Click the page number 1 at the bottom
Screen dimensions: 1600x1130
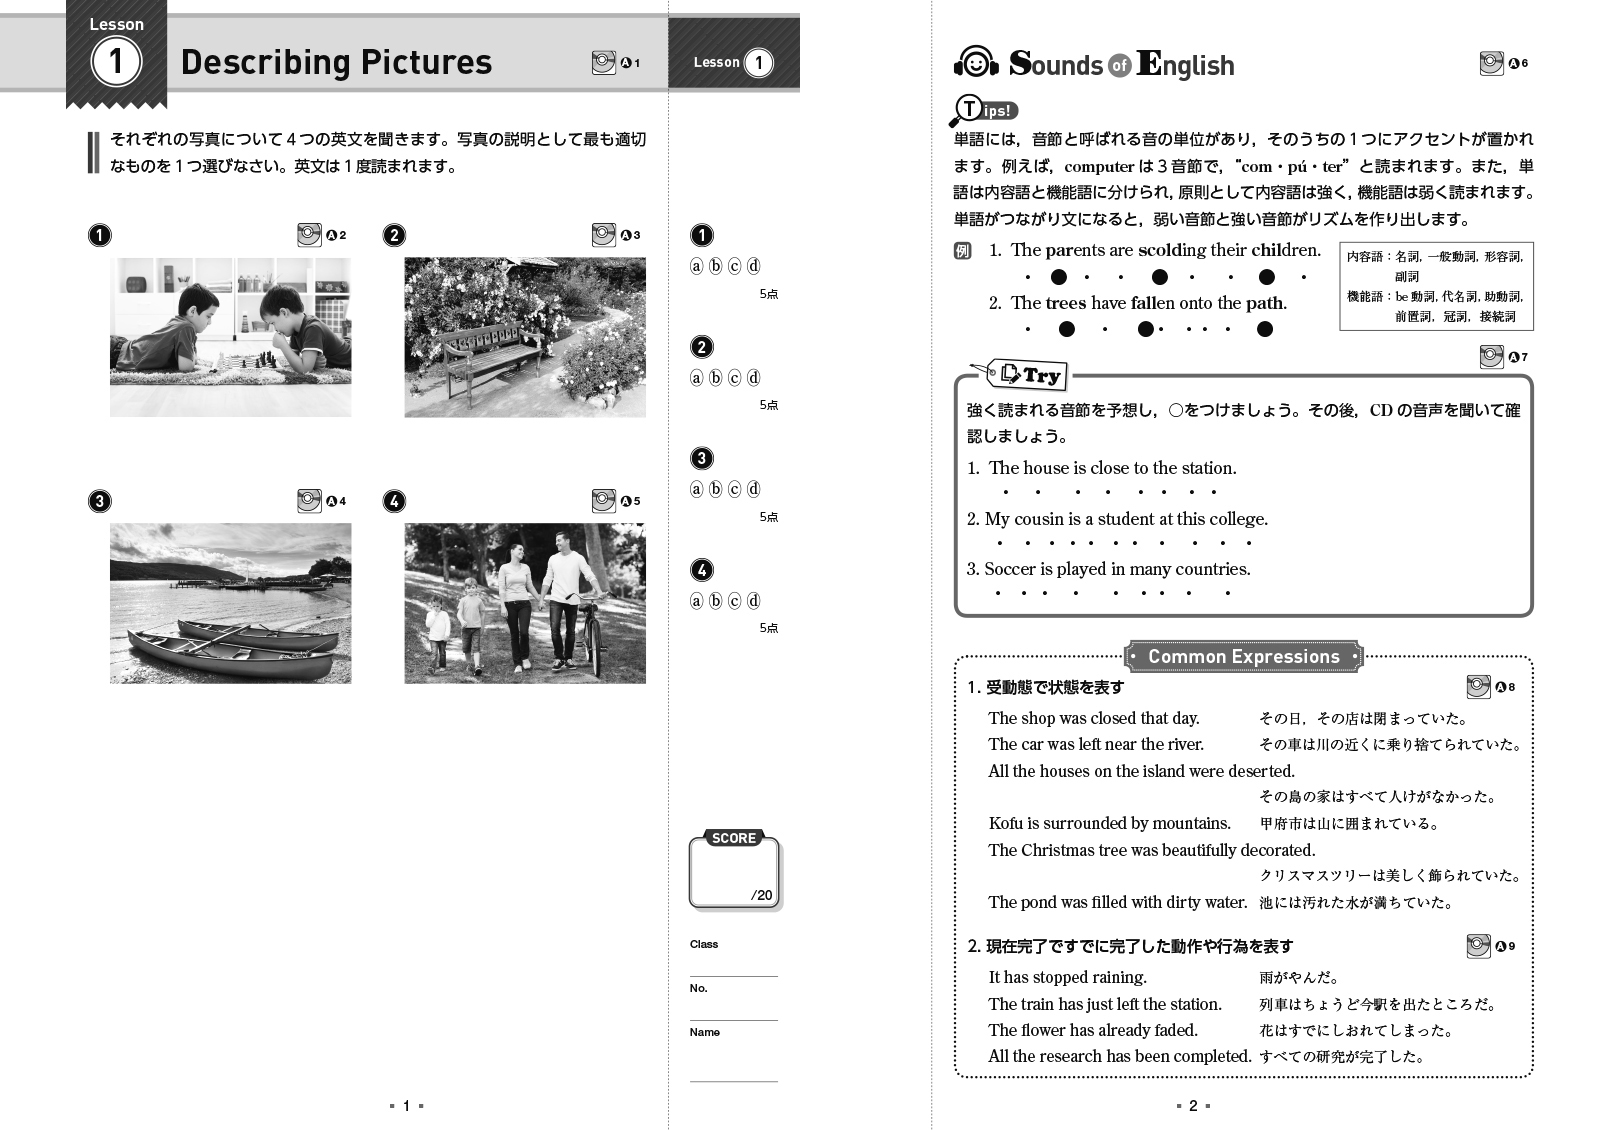tap(406, 1106)
